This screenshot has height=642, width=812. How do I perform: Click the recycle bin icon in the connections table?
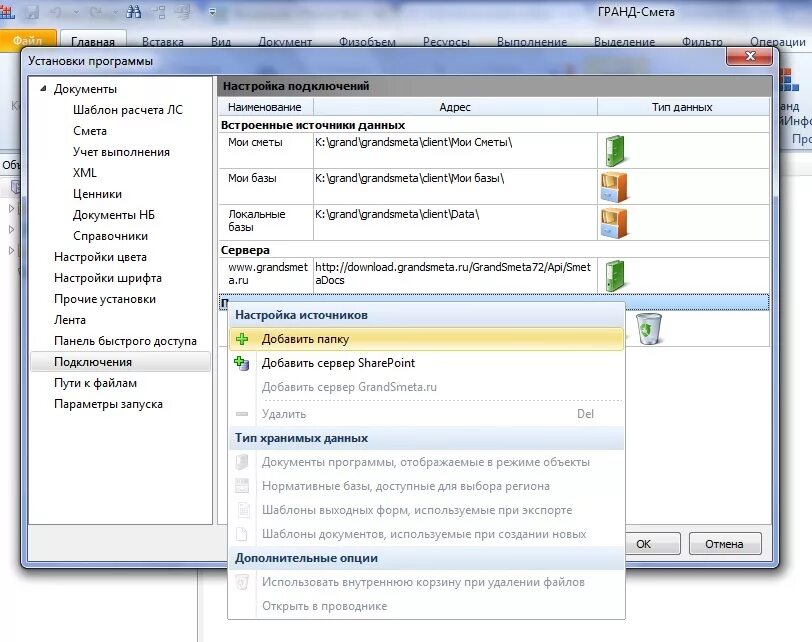(648, 328)
